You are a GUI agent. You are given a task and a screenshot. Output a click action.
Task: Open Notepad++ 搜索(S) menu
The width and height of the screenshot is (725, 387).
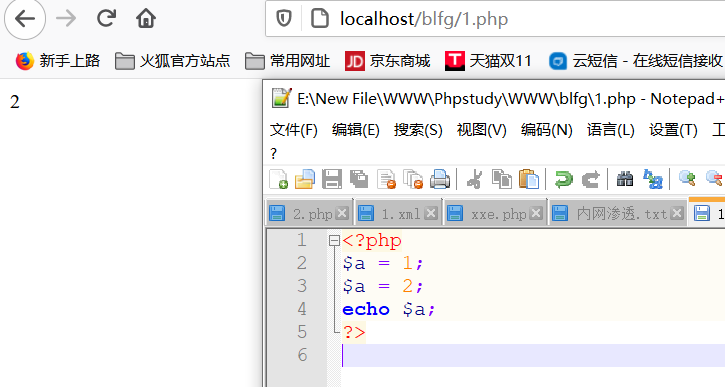418,130
